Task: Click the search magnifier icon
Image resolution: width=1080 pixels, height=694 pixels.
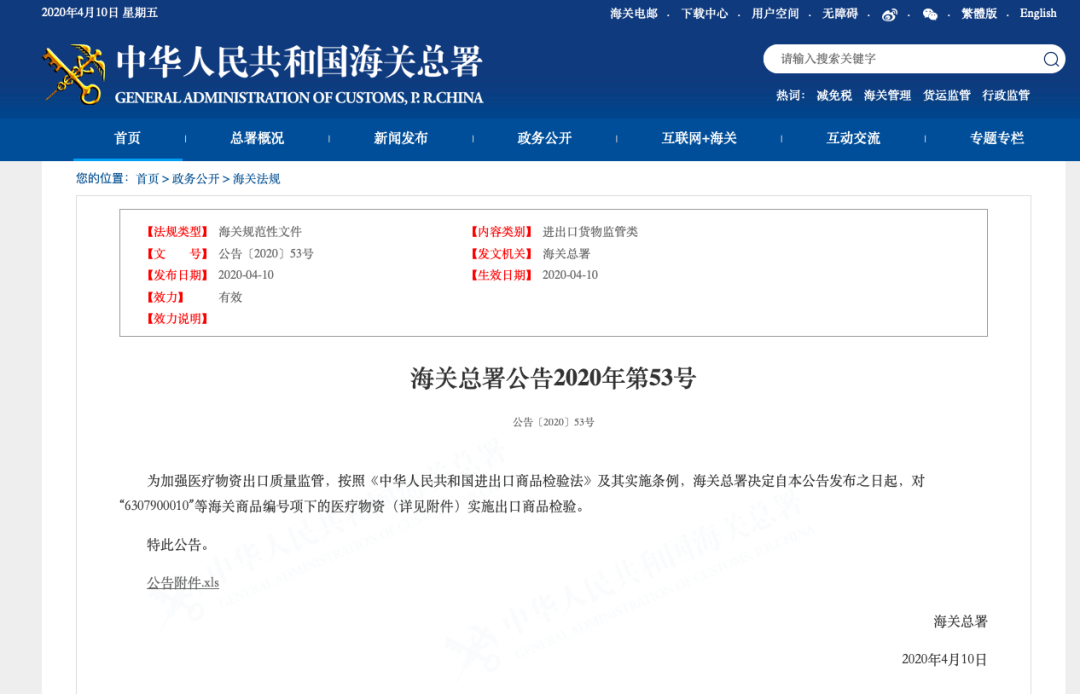Action: click(1051, 59)
